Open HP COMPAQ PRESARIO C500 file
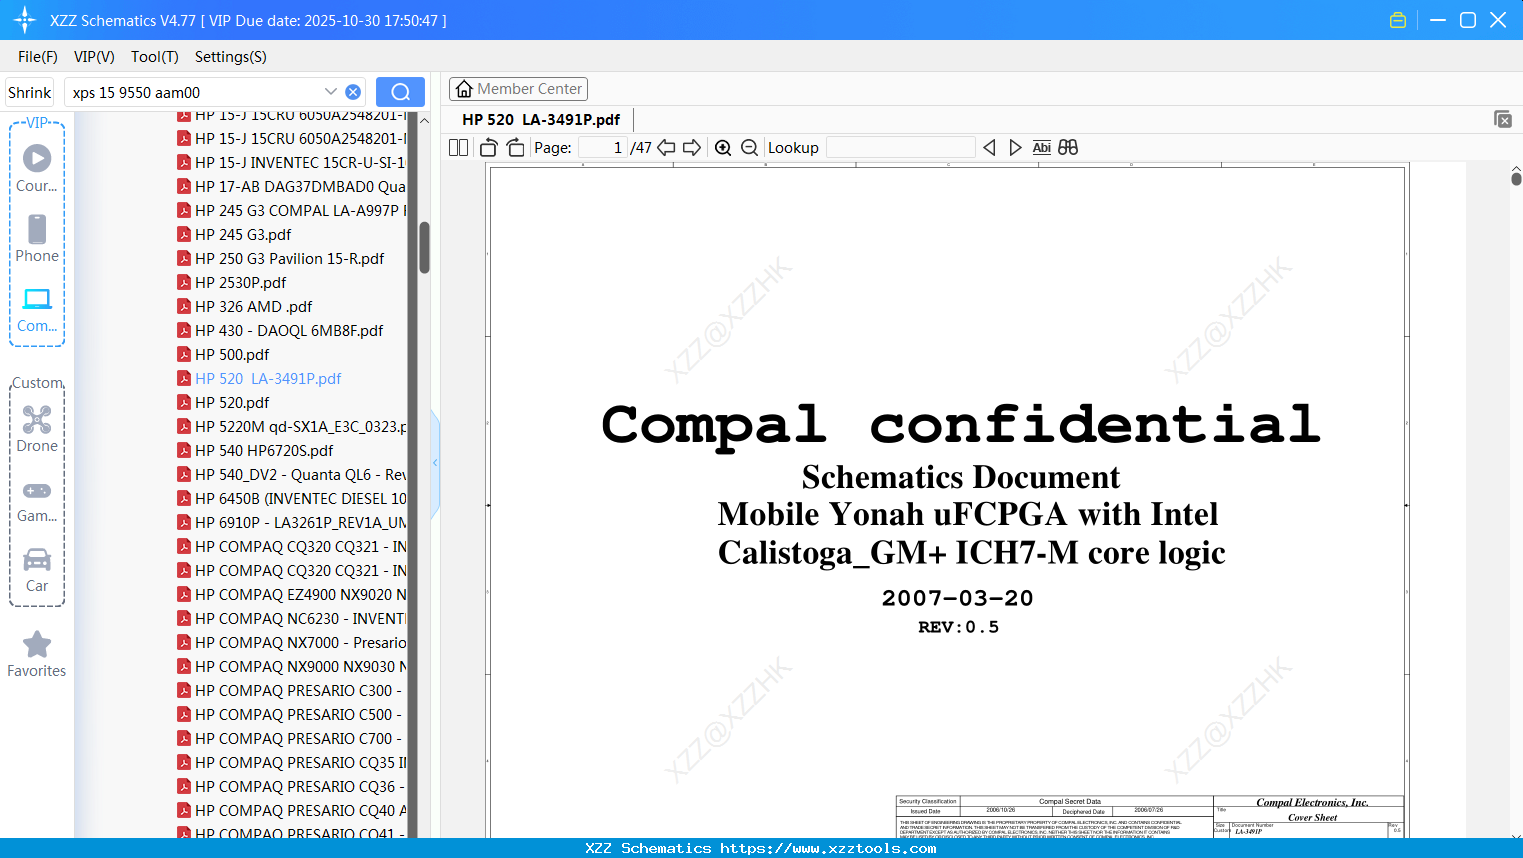Image resolution: width=1523 pixels, height=858 pixels. pyautogui.click(x=291, y=714)
